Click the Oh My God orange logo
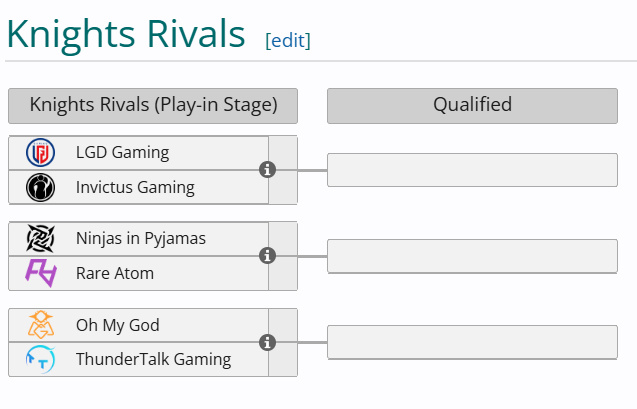Viewport: 637px width, 409px height. [41, 325]
